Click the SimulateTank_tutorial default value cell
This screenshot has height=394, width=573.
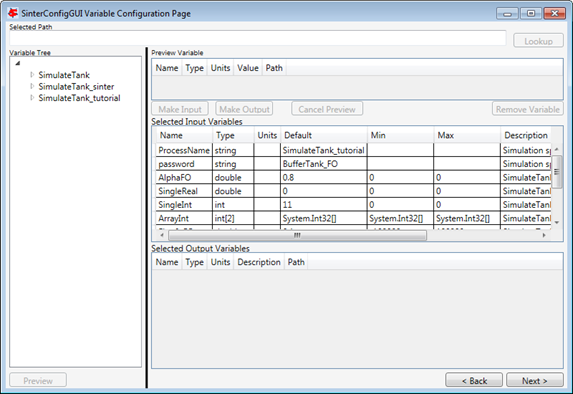[324, 150]
